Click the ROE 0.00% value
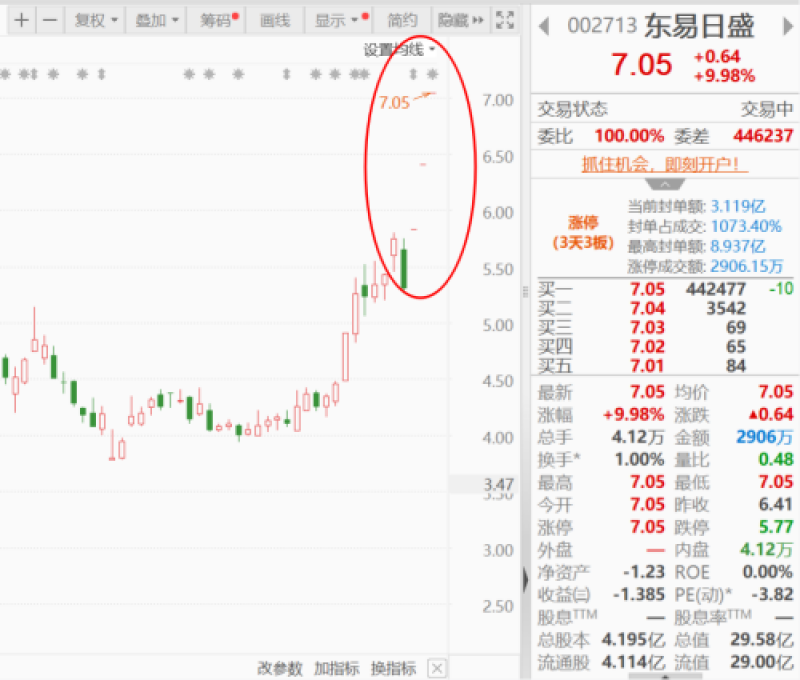 click(767, 571)
